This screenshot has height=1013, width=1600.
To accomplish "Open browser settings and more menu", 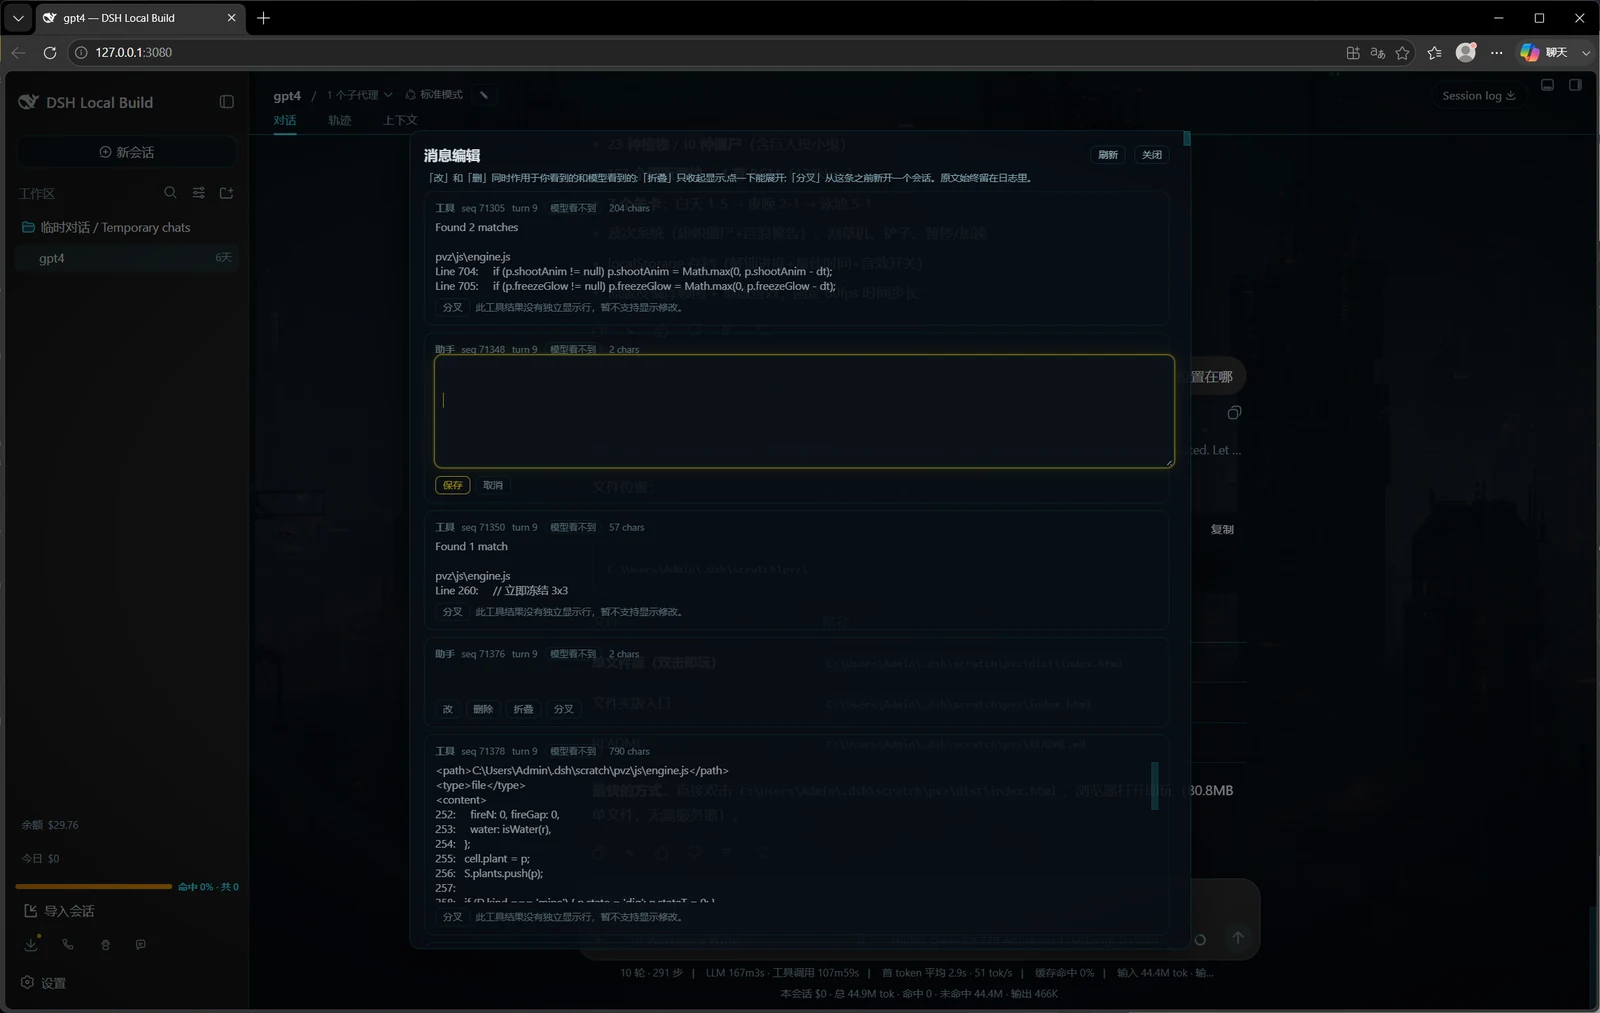I will (1496, 53).
